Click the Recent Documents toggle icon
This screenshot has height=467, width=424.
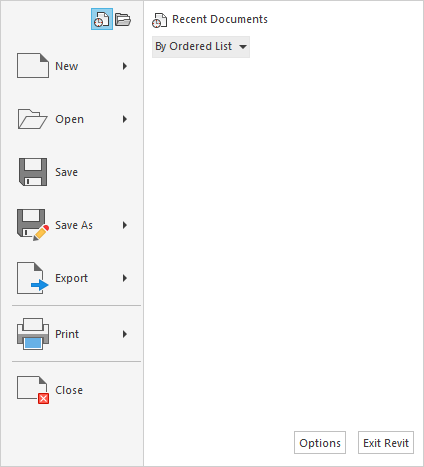[x=102, y=19]
